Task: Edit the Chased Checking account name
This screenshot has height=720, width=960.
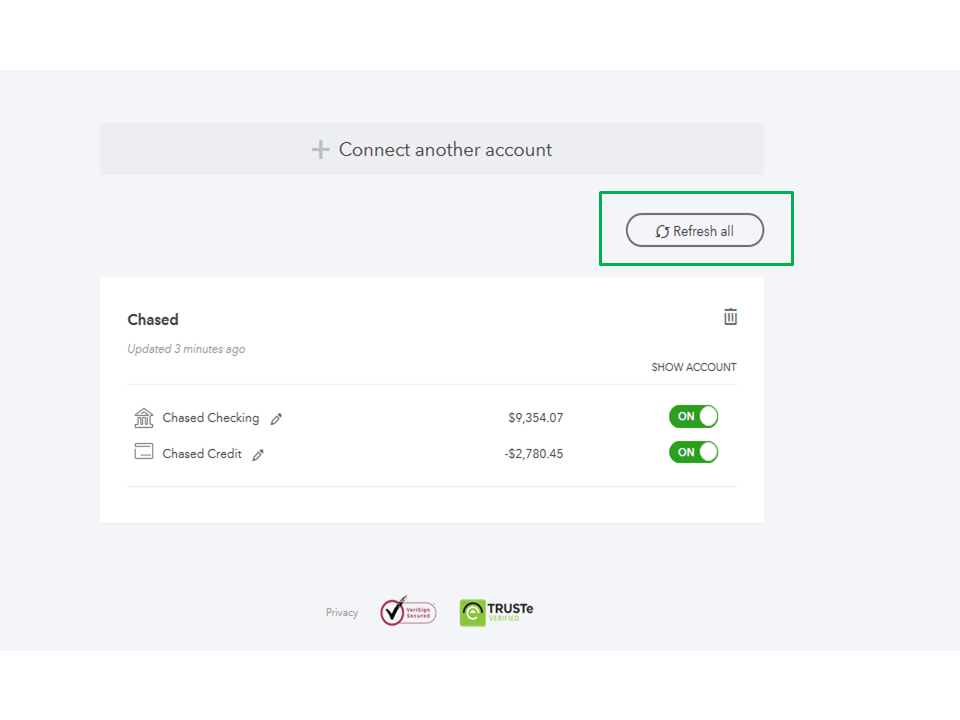Action: tap(277, 419)
